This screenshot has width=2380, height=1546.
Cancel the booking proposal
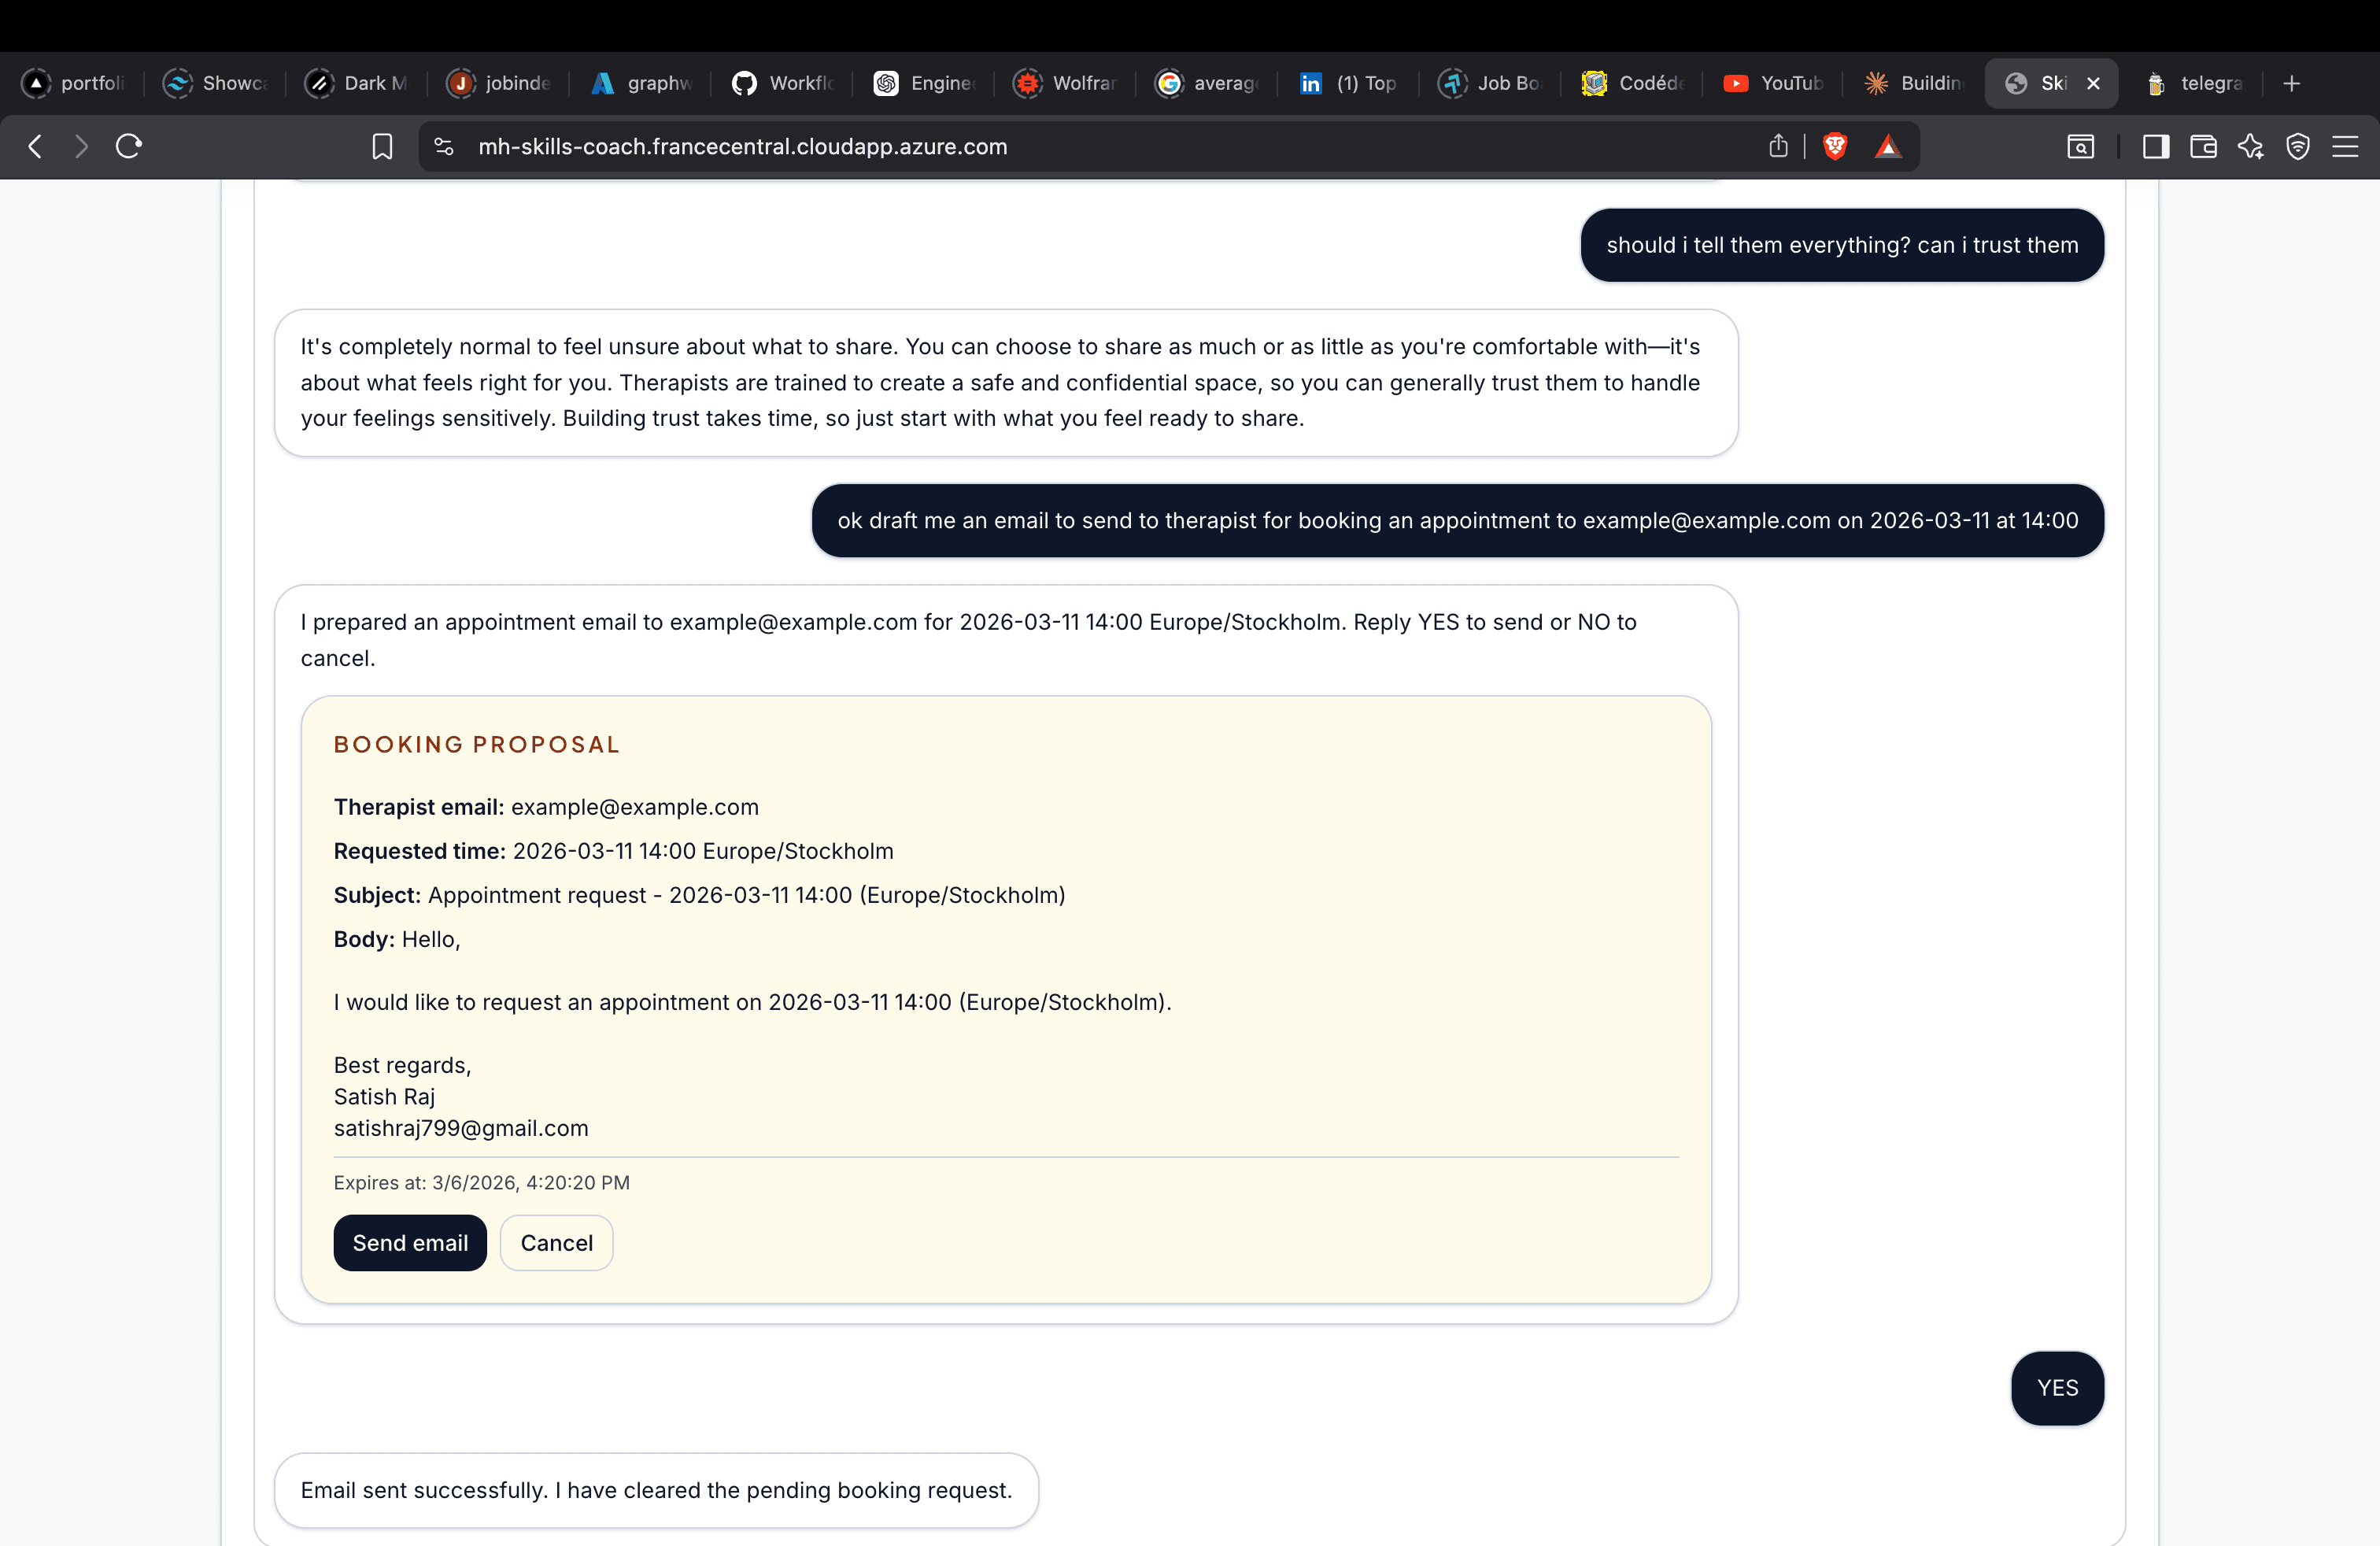tap(556, 1242)
